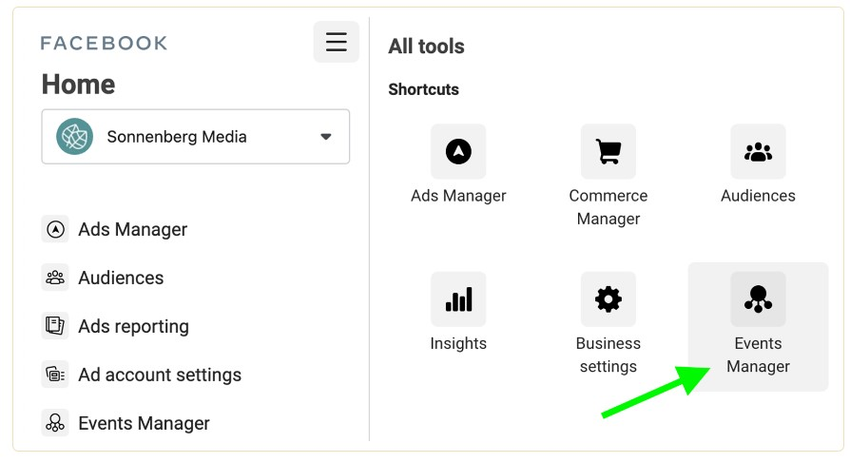Open Insights bar chart icon
The width and height of the screenshot is (850, 461).
pyautogui.click(x=458, y=299)
